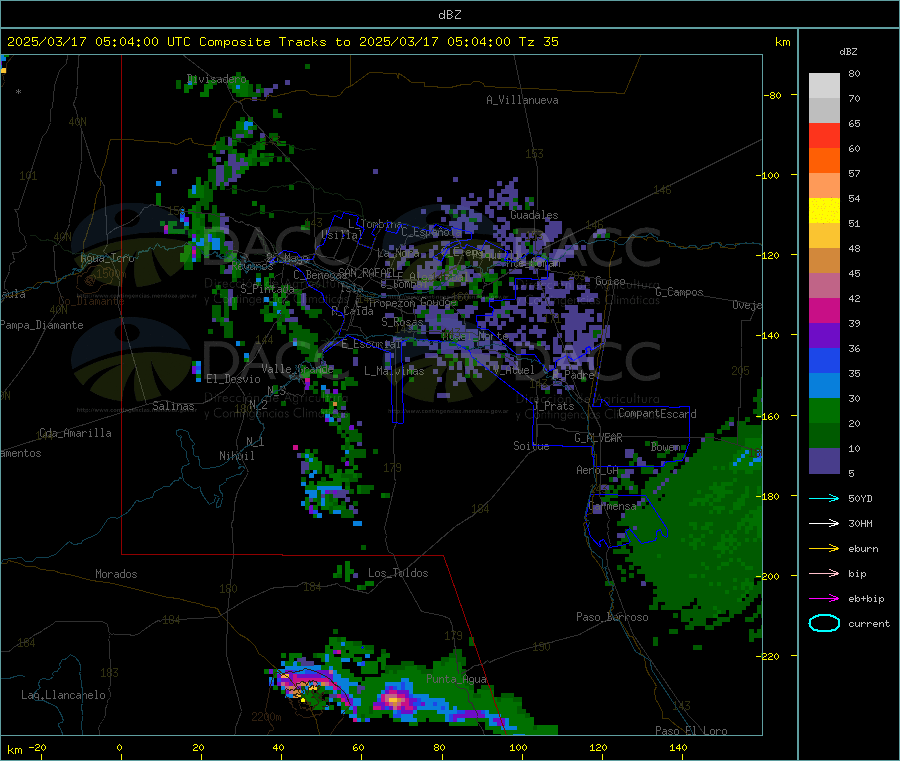Click the 'Goico' map label
The height and width of the screenshot is (761, 900).
[610, 281]
